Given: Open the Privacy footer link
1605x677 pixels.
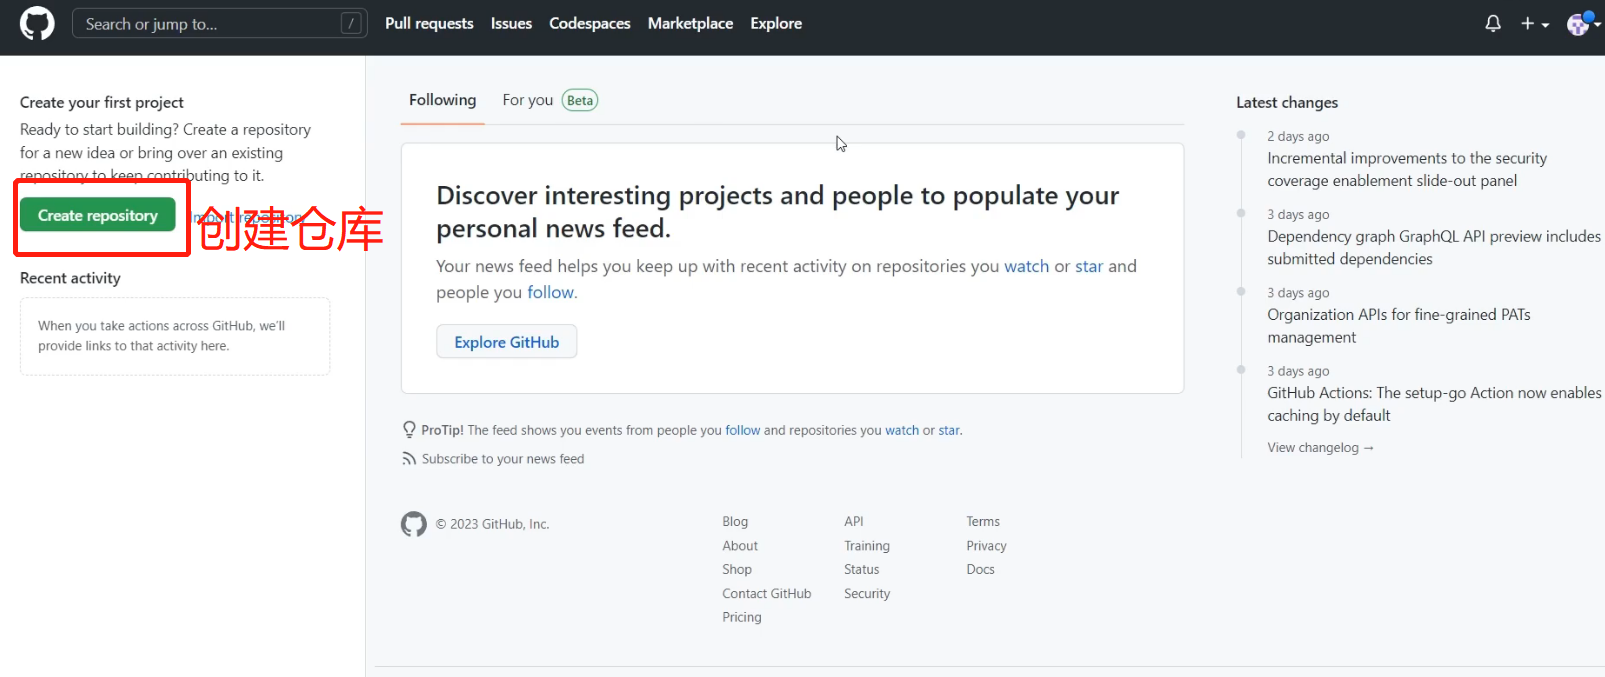Looking at the screenshot, I should click(986, 545).
